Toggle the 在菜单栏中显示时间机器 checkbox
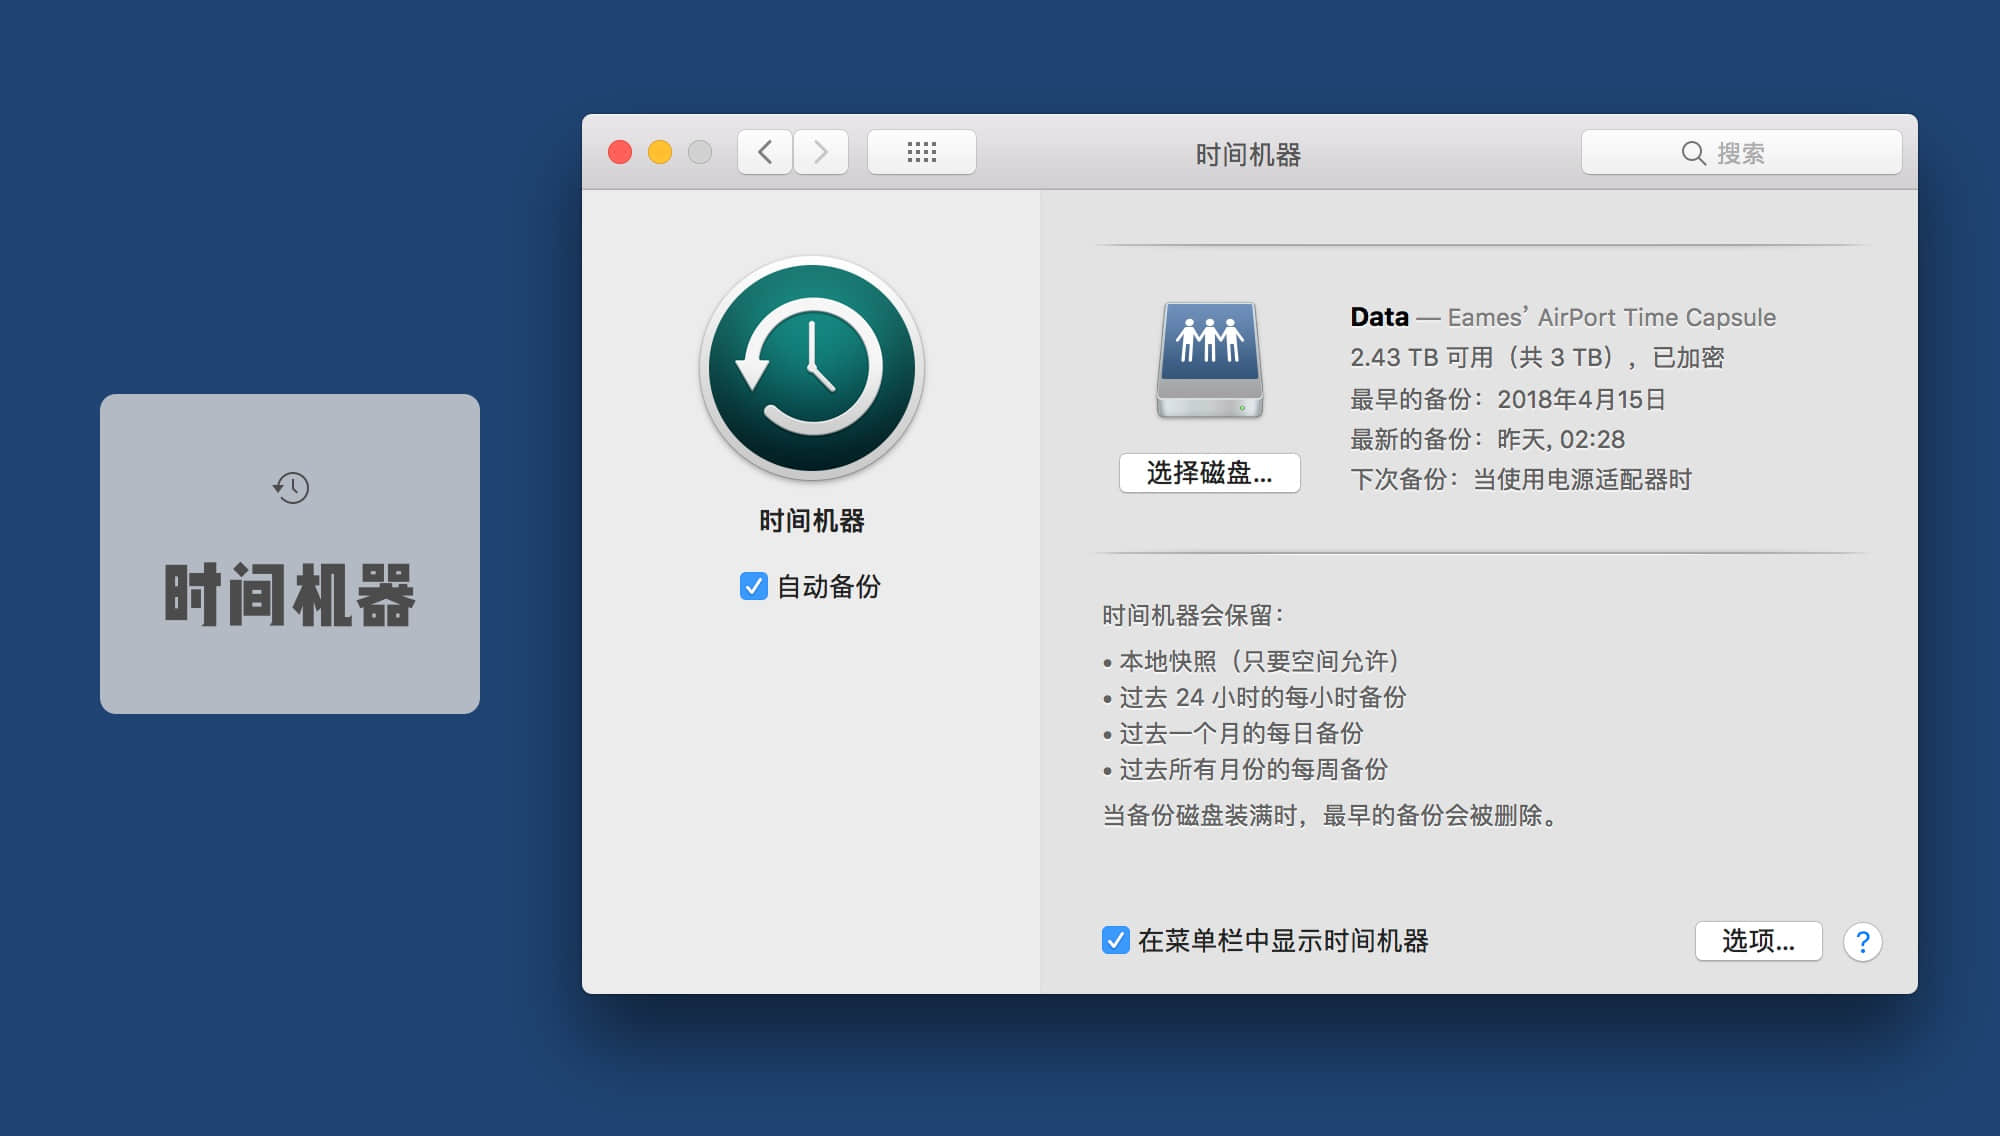This screenshot has height=1136, width=2000. (1115, 940)
